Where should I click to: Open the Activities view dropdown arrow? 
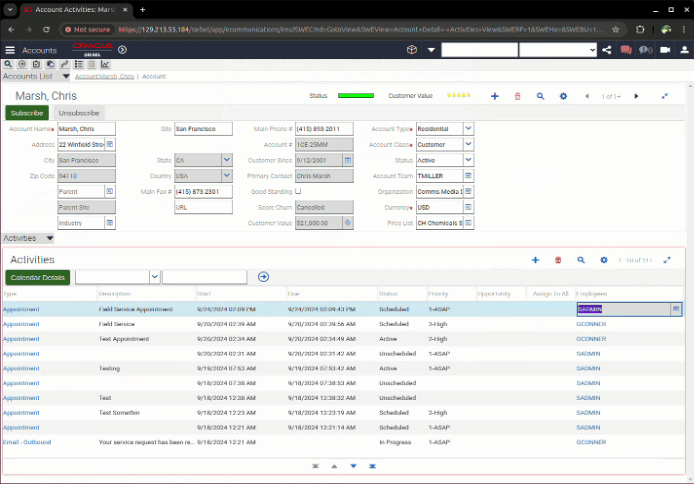tap(50, 238)
